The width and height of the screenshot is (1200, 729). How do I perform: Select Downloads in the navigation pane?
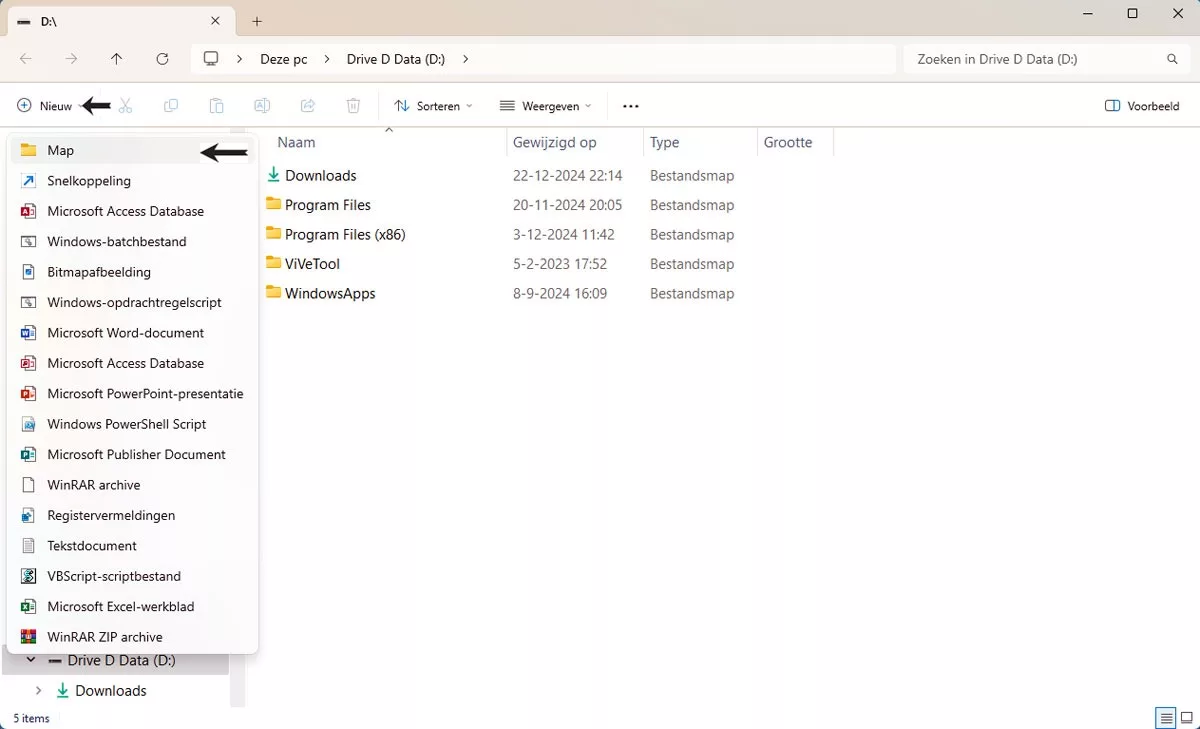pyautogui.click(x=111, y=691)
